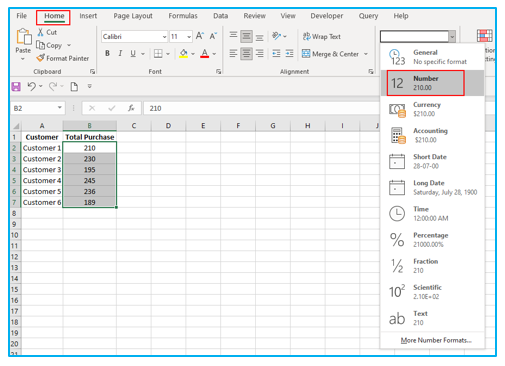Expand the Copy options arrow

point(69,45)
